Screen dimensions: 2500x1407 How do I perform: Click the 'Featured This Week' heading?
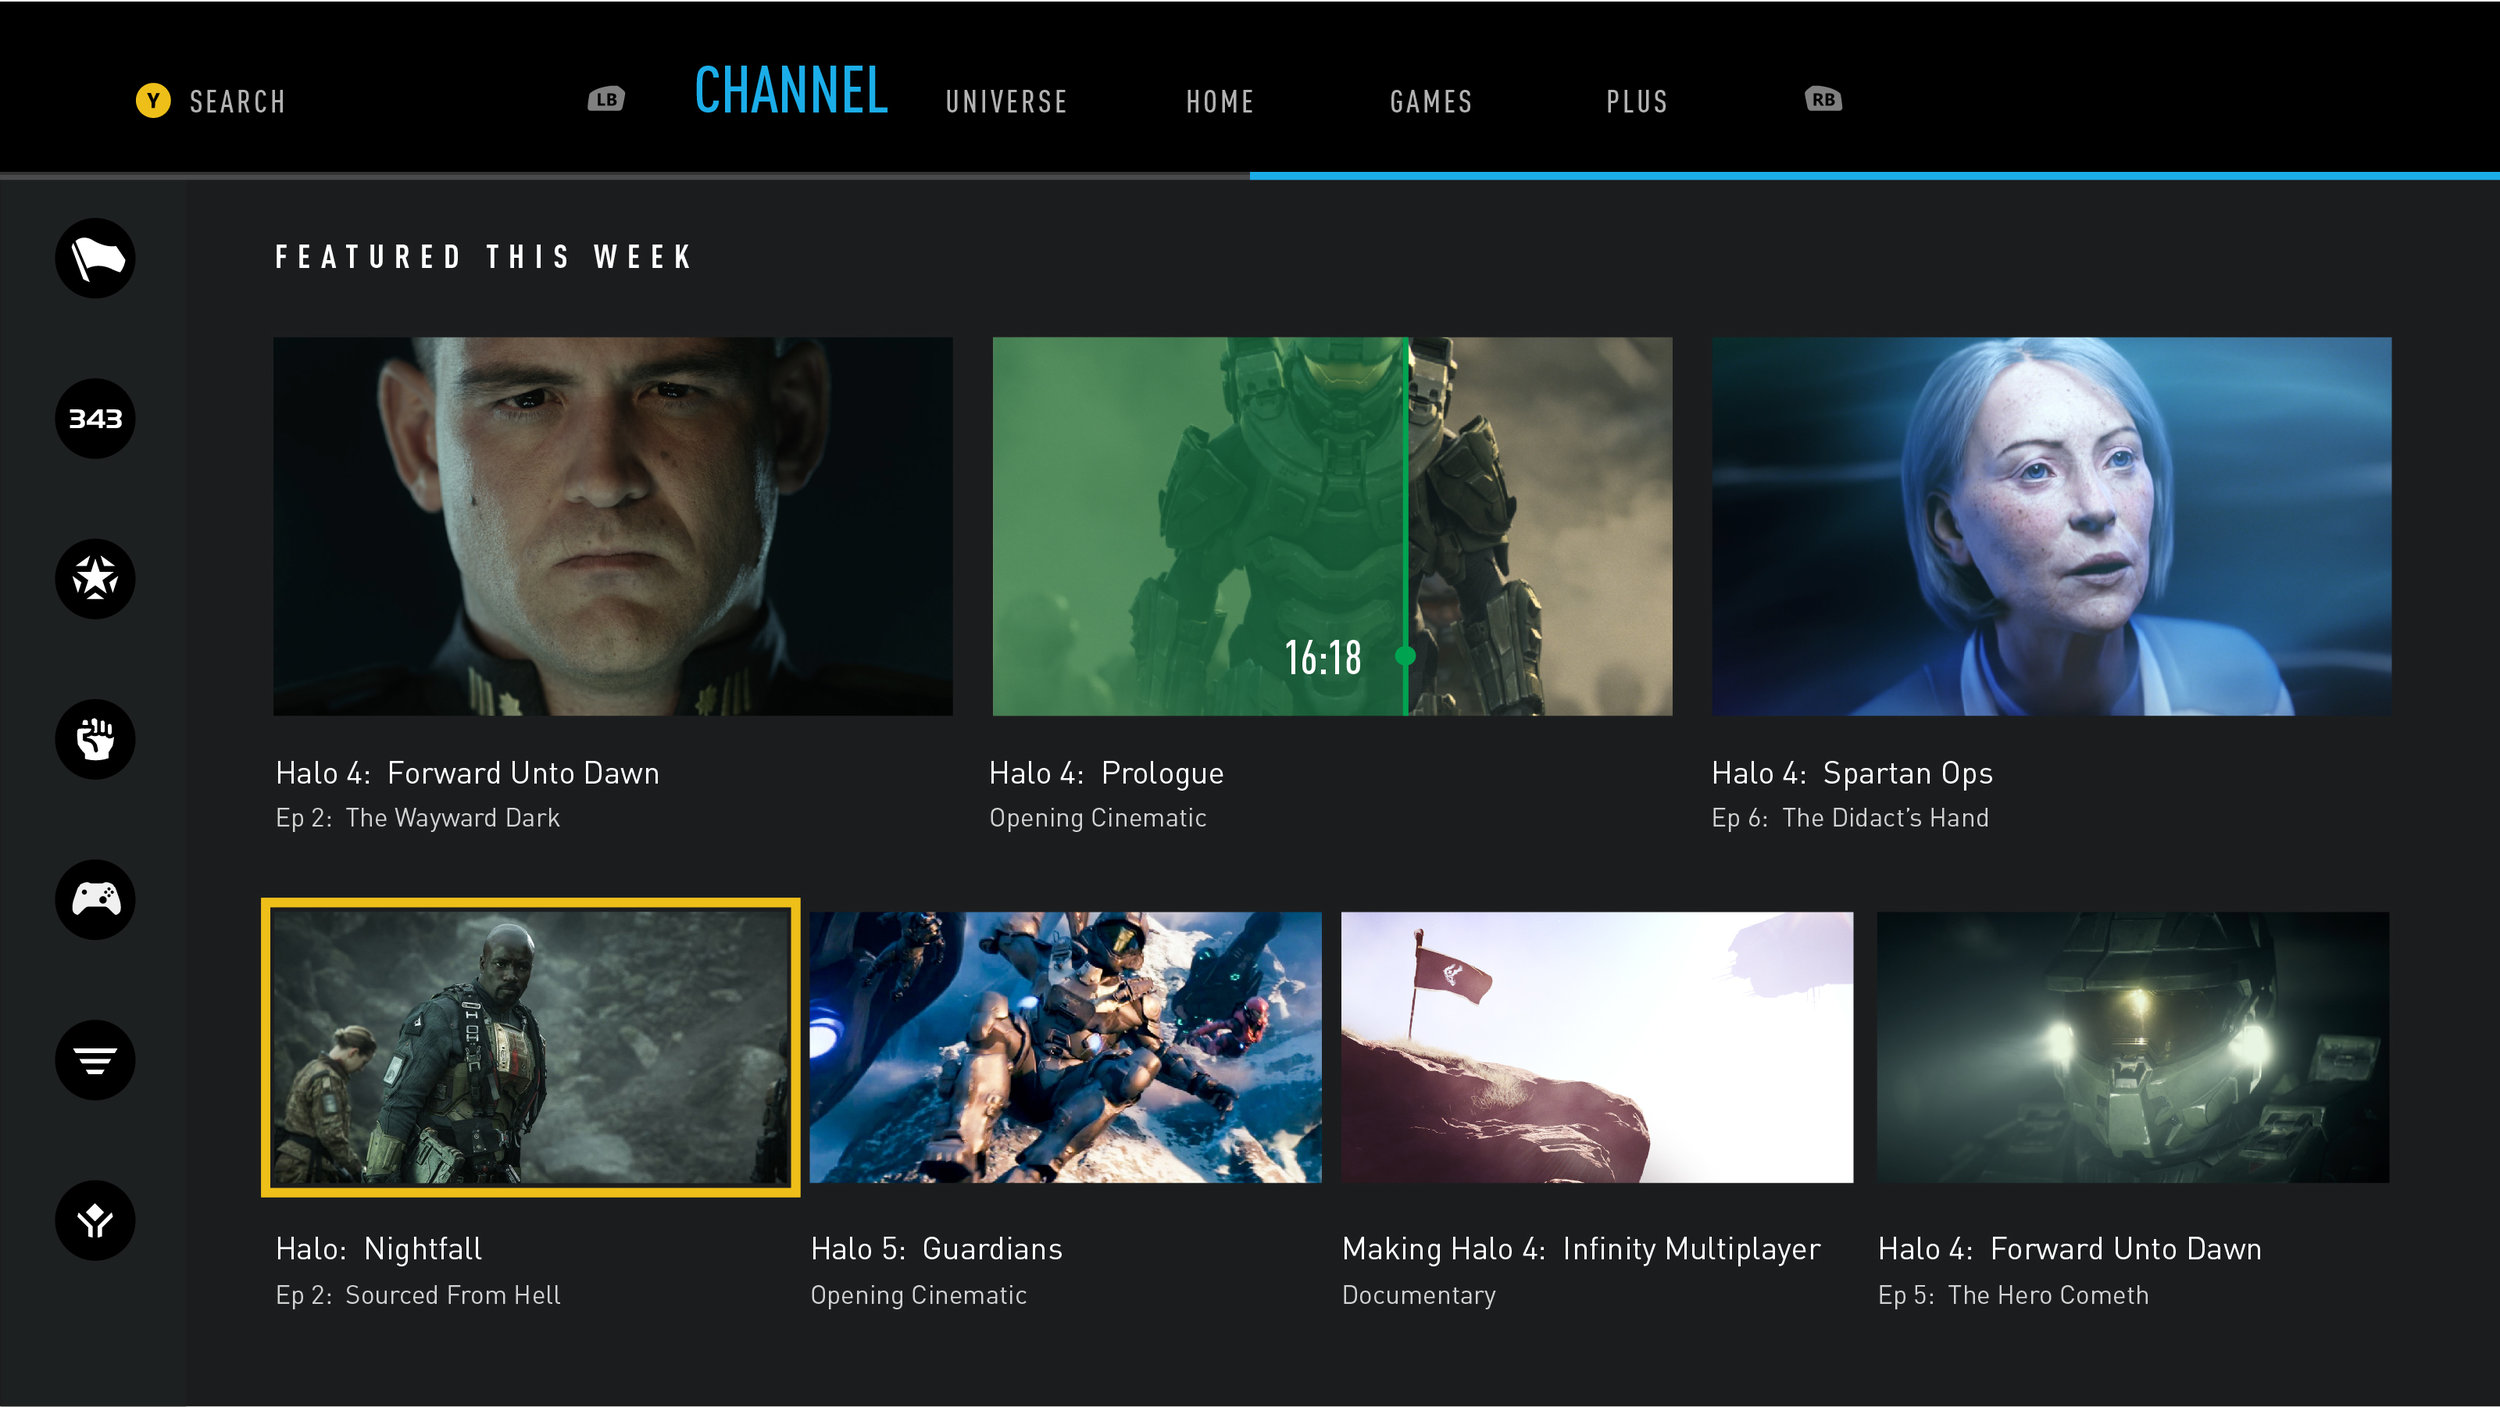[x=483, y=257]
